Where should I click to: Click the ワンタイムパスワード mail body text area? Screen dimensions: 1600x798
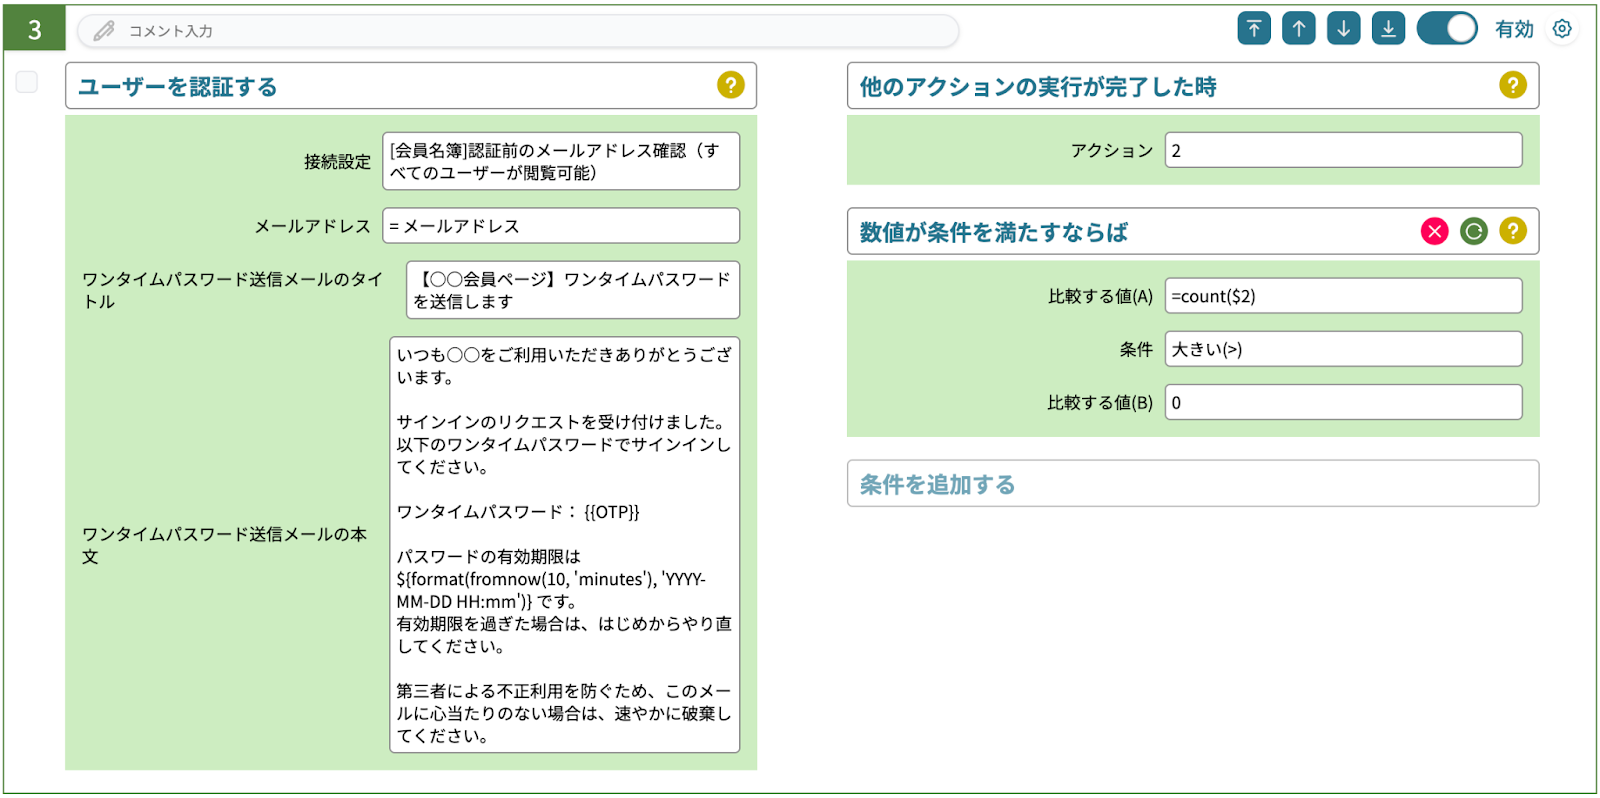coord(565,545)
